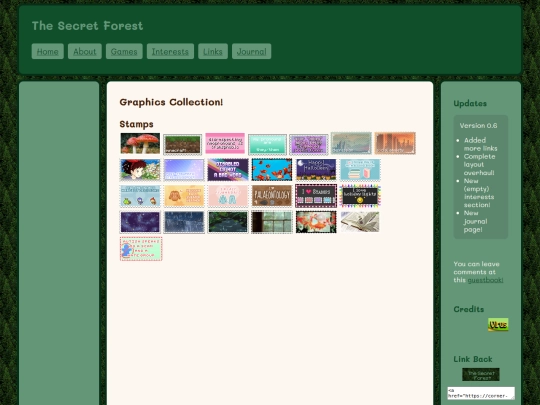Open the stacked books stamp
Screen dimensions: 540x405
coord(360,170)
